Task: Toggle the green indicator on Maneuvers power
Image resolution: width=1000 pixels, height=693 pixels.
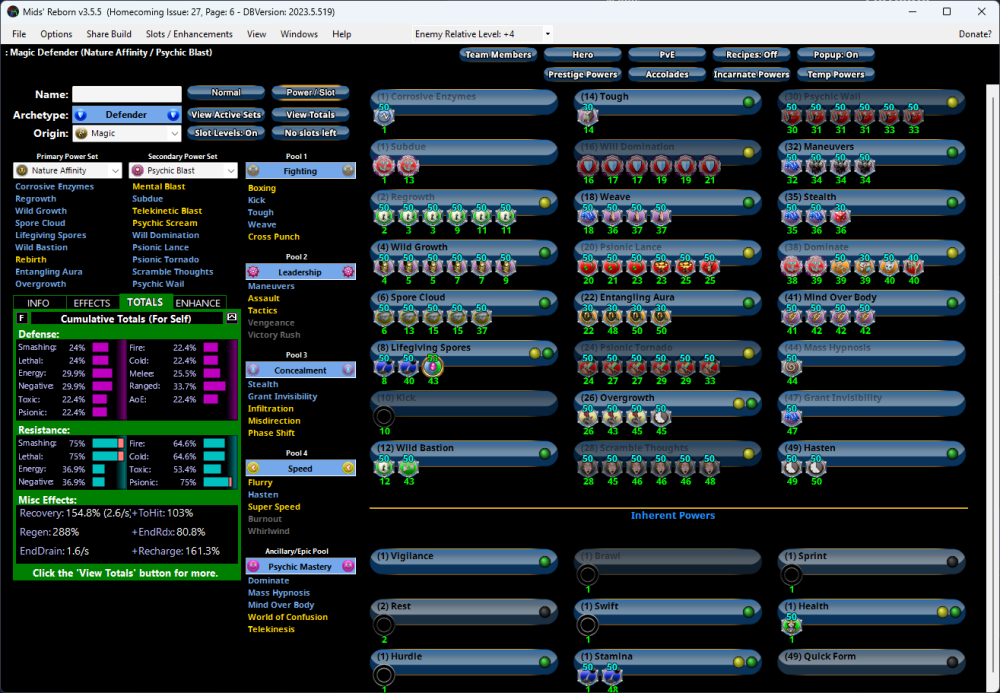Action: coord(952,152)
